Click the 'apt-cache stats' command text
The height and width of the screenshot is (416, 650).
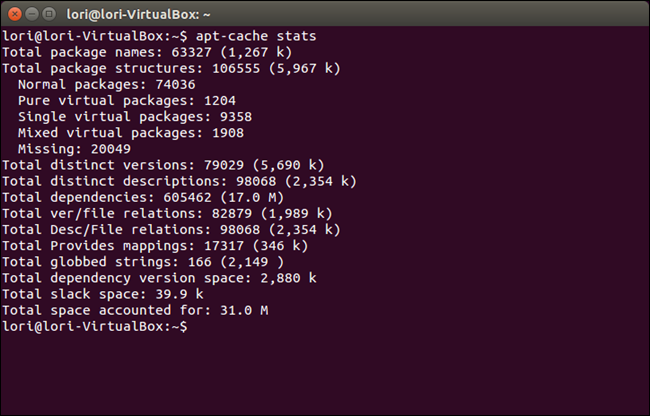256,36
